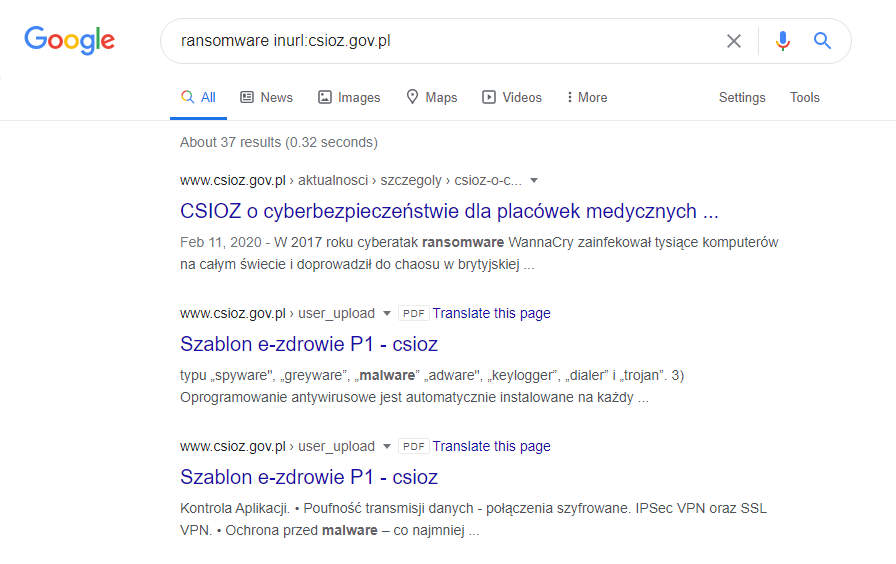Open the Szablon e-zdrowie link above Kontrola Aplikacji
Viewport: 896px width, 564px height.
click(309, 477)
